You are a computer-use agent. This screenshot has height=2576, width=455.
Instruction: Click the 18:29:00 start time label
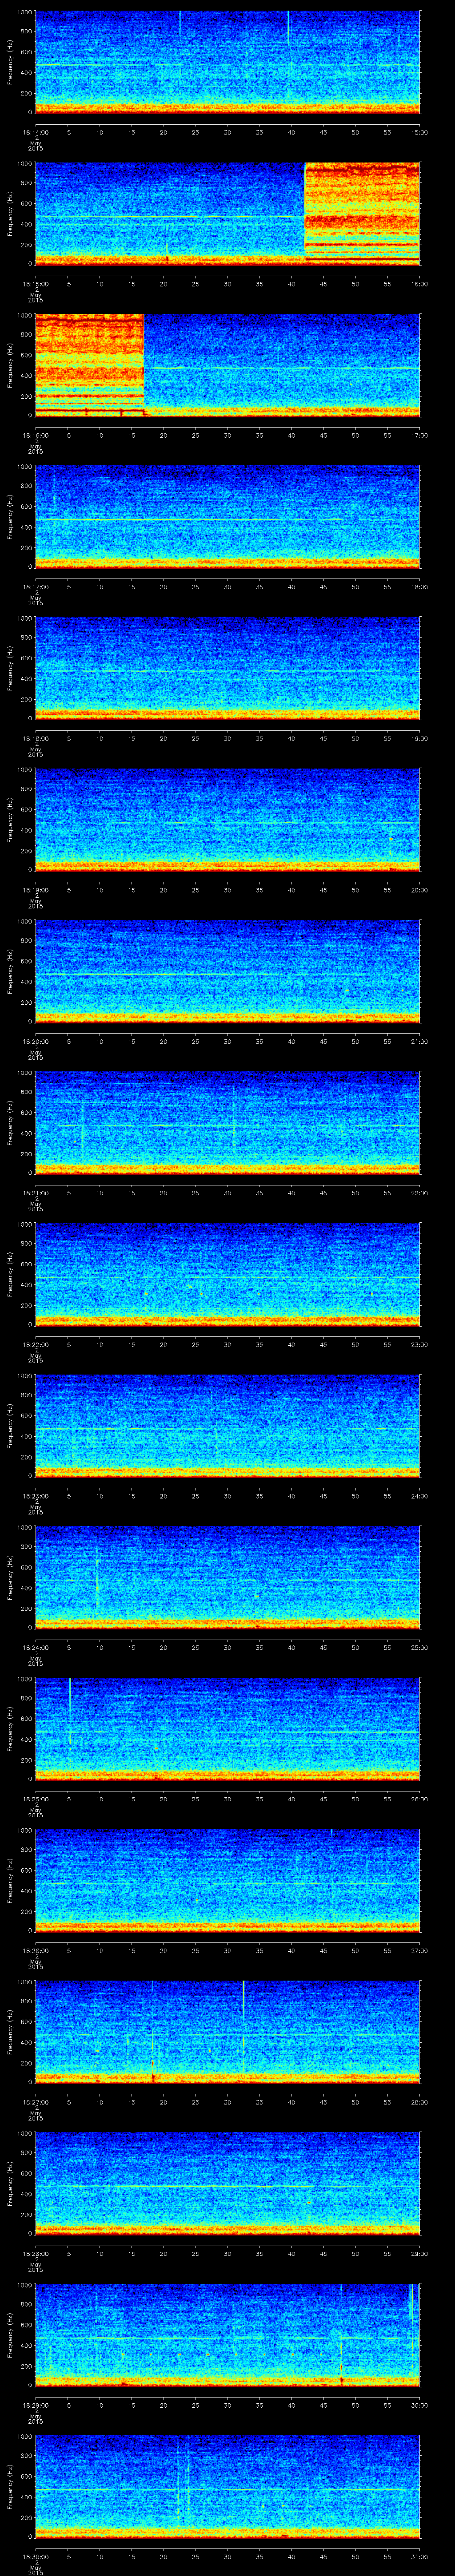point(35,2404)
